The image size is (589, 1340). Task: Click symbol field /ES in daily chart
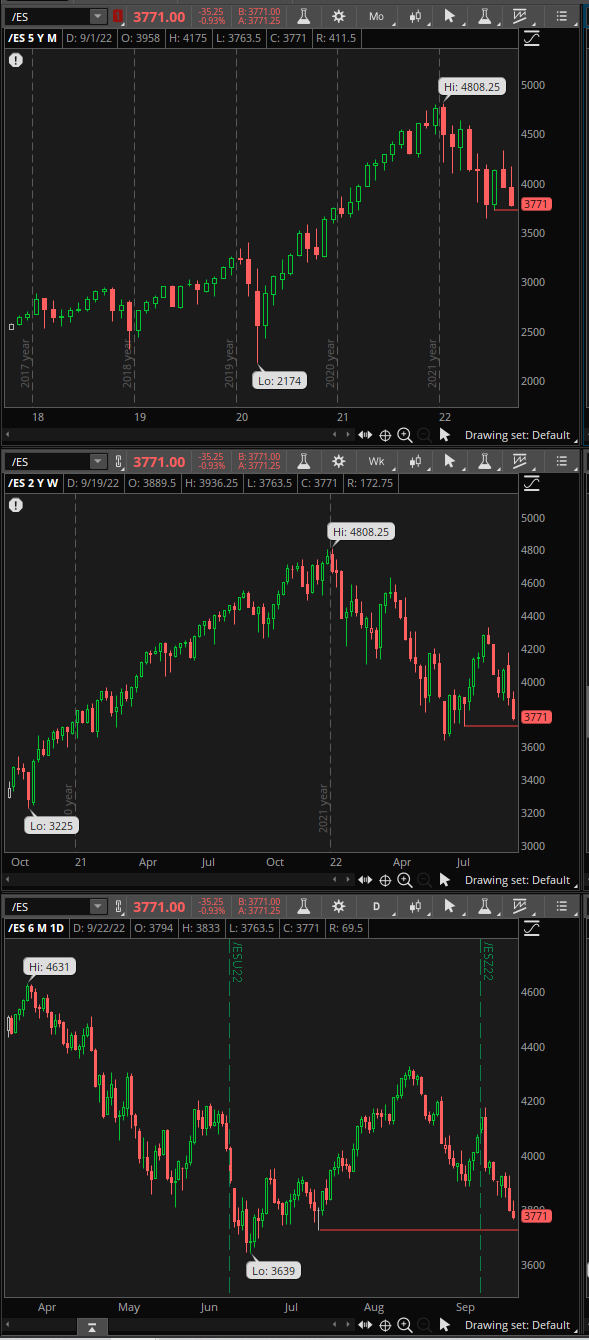tap(47, 906)
